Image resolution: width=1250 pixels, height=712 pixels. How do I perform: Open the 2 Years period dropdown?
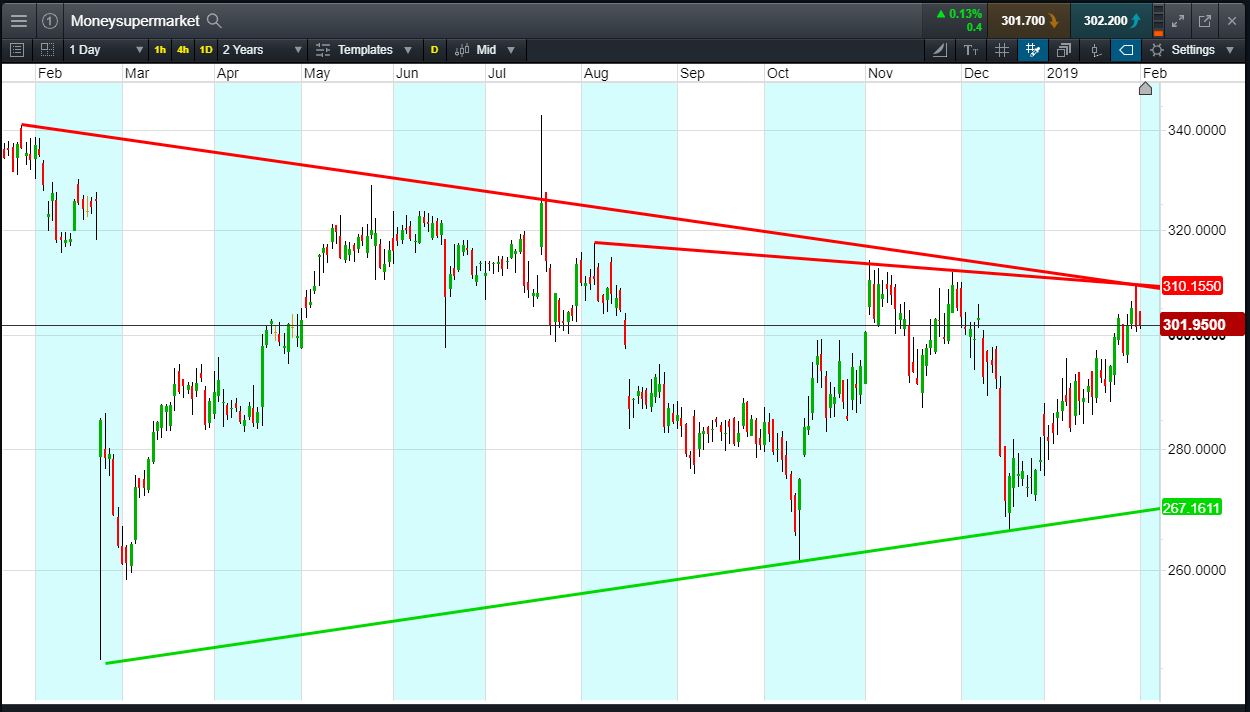(x=262, y=49)
